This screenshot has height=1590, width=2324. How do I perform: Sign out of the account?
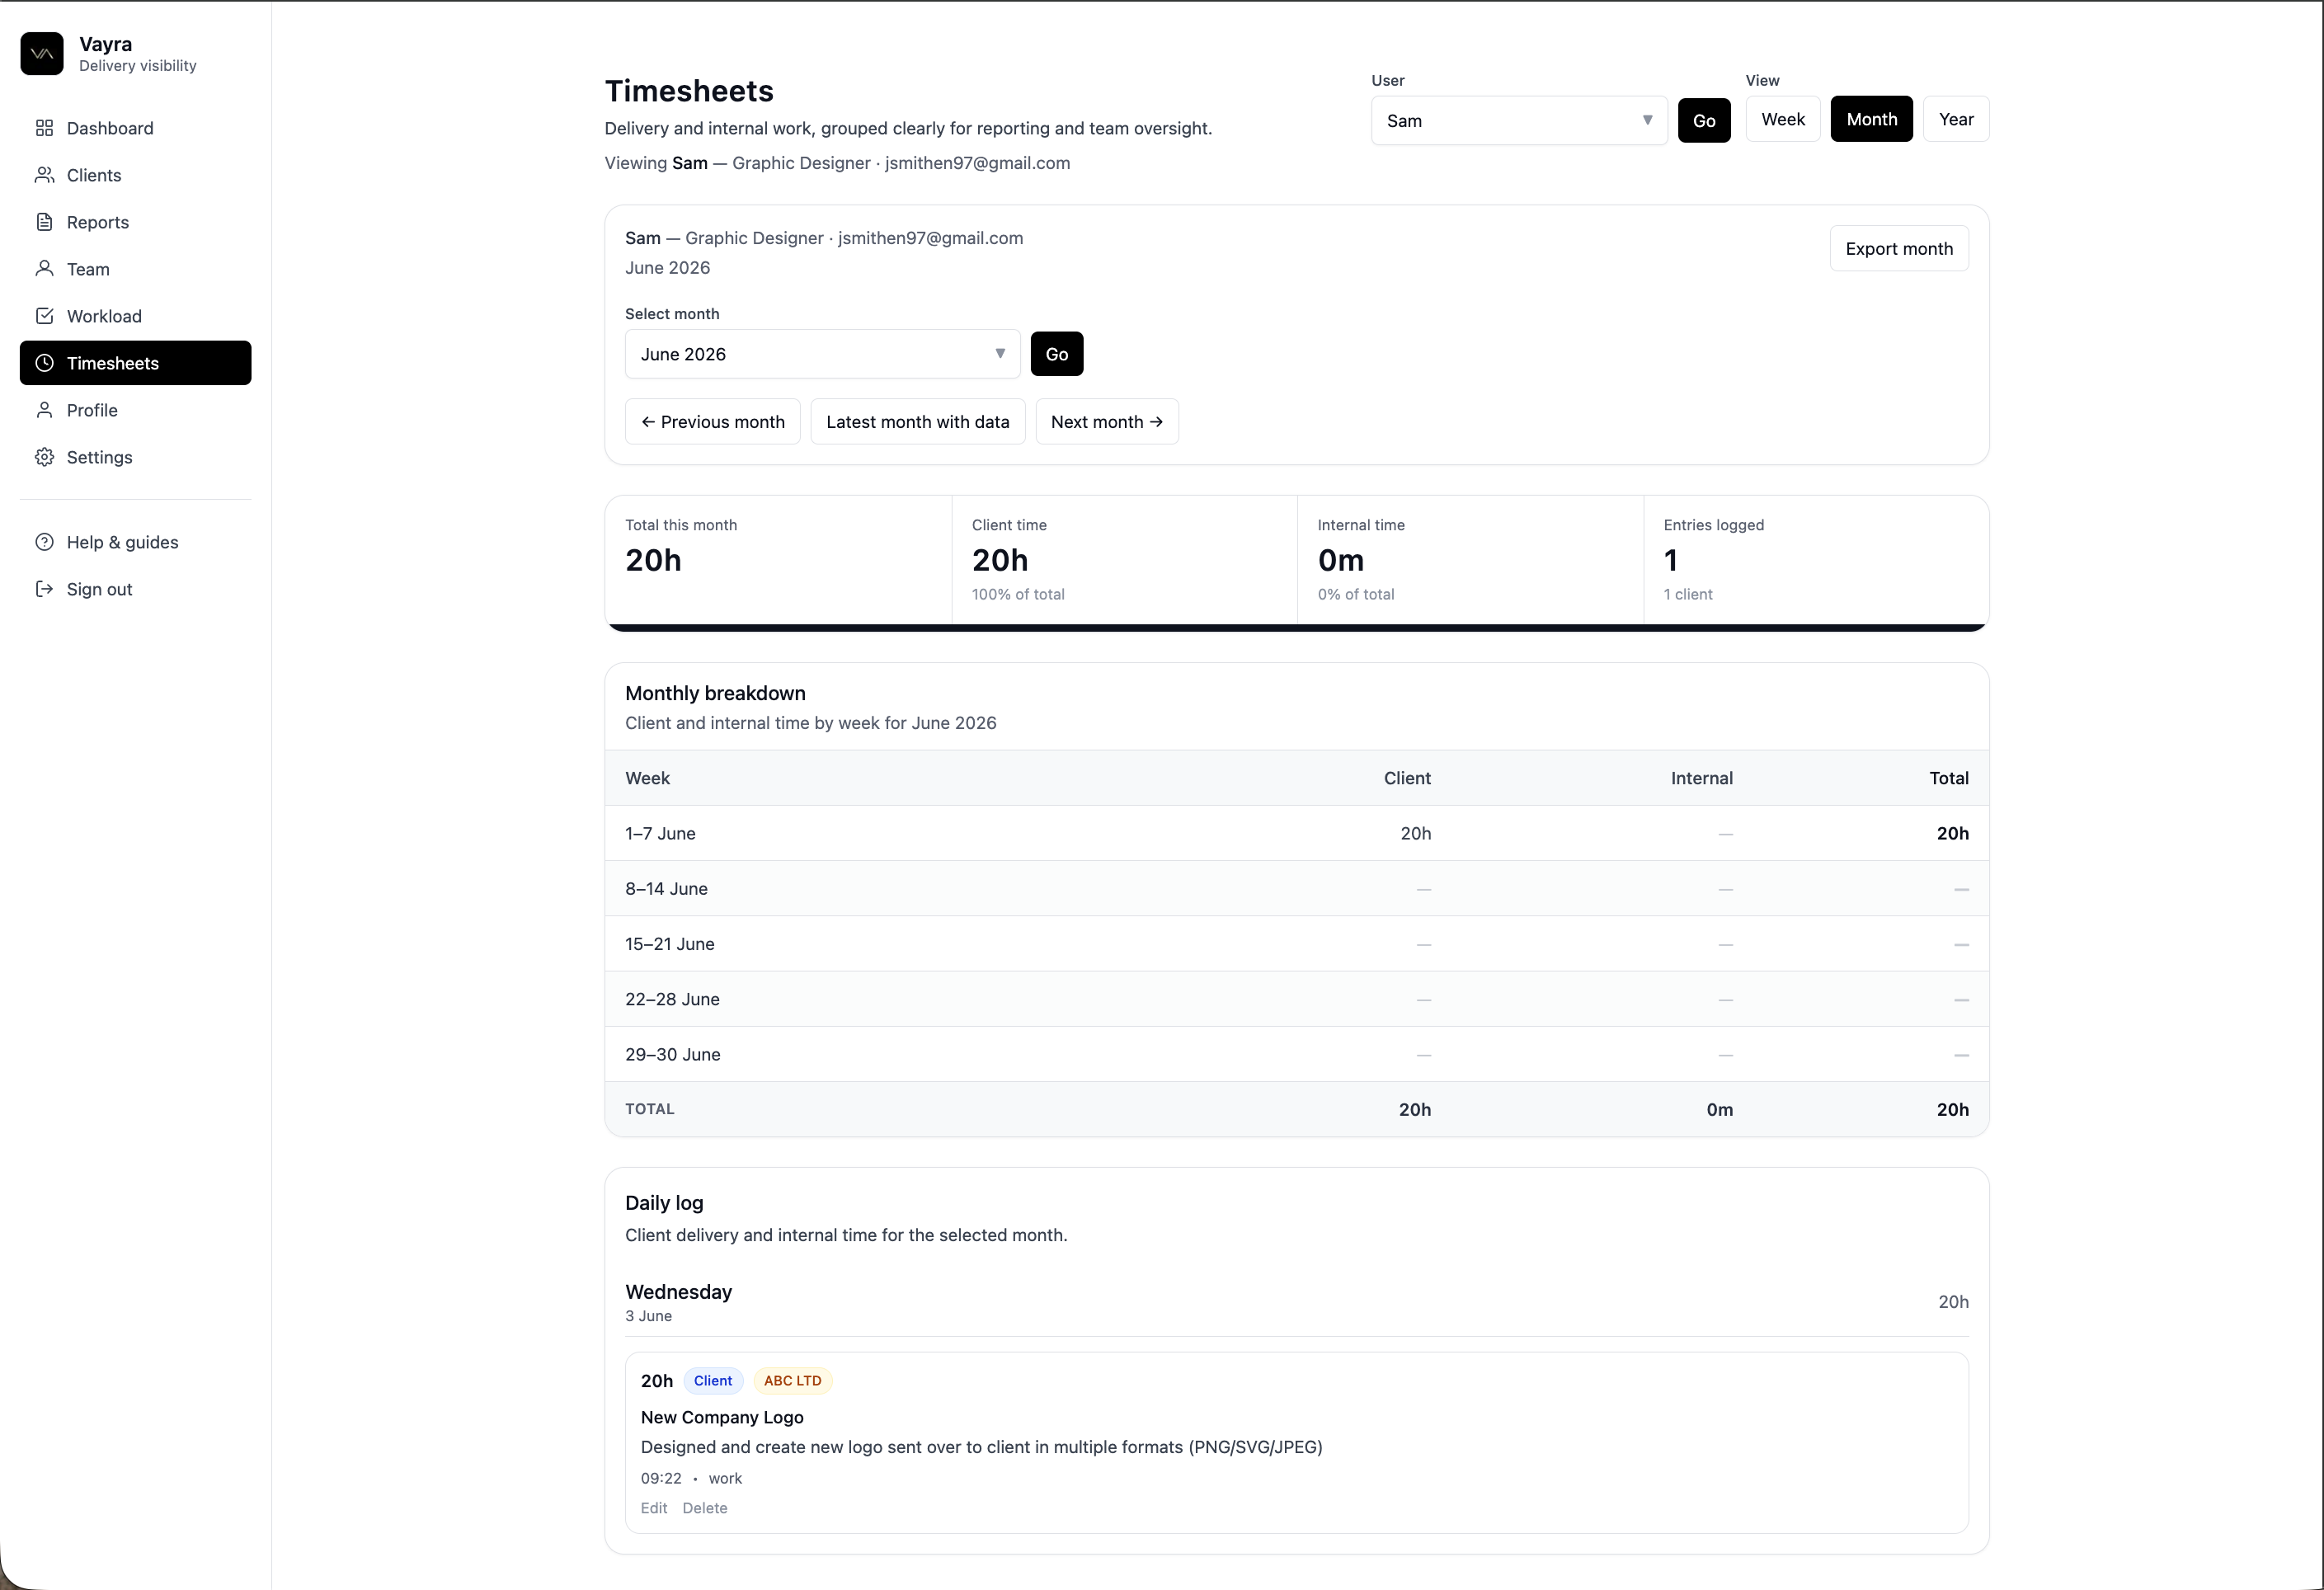(x=135, y=589)
